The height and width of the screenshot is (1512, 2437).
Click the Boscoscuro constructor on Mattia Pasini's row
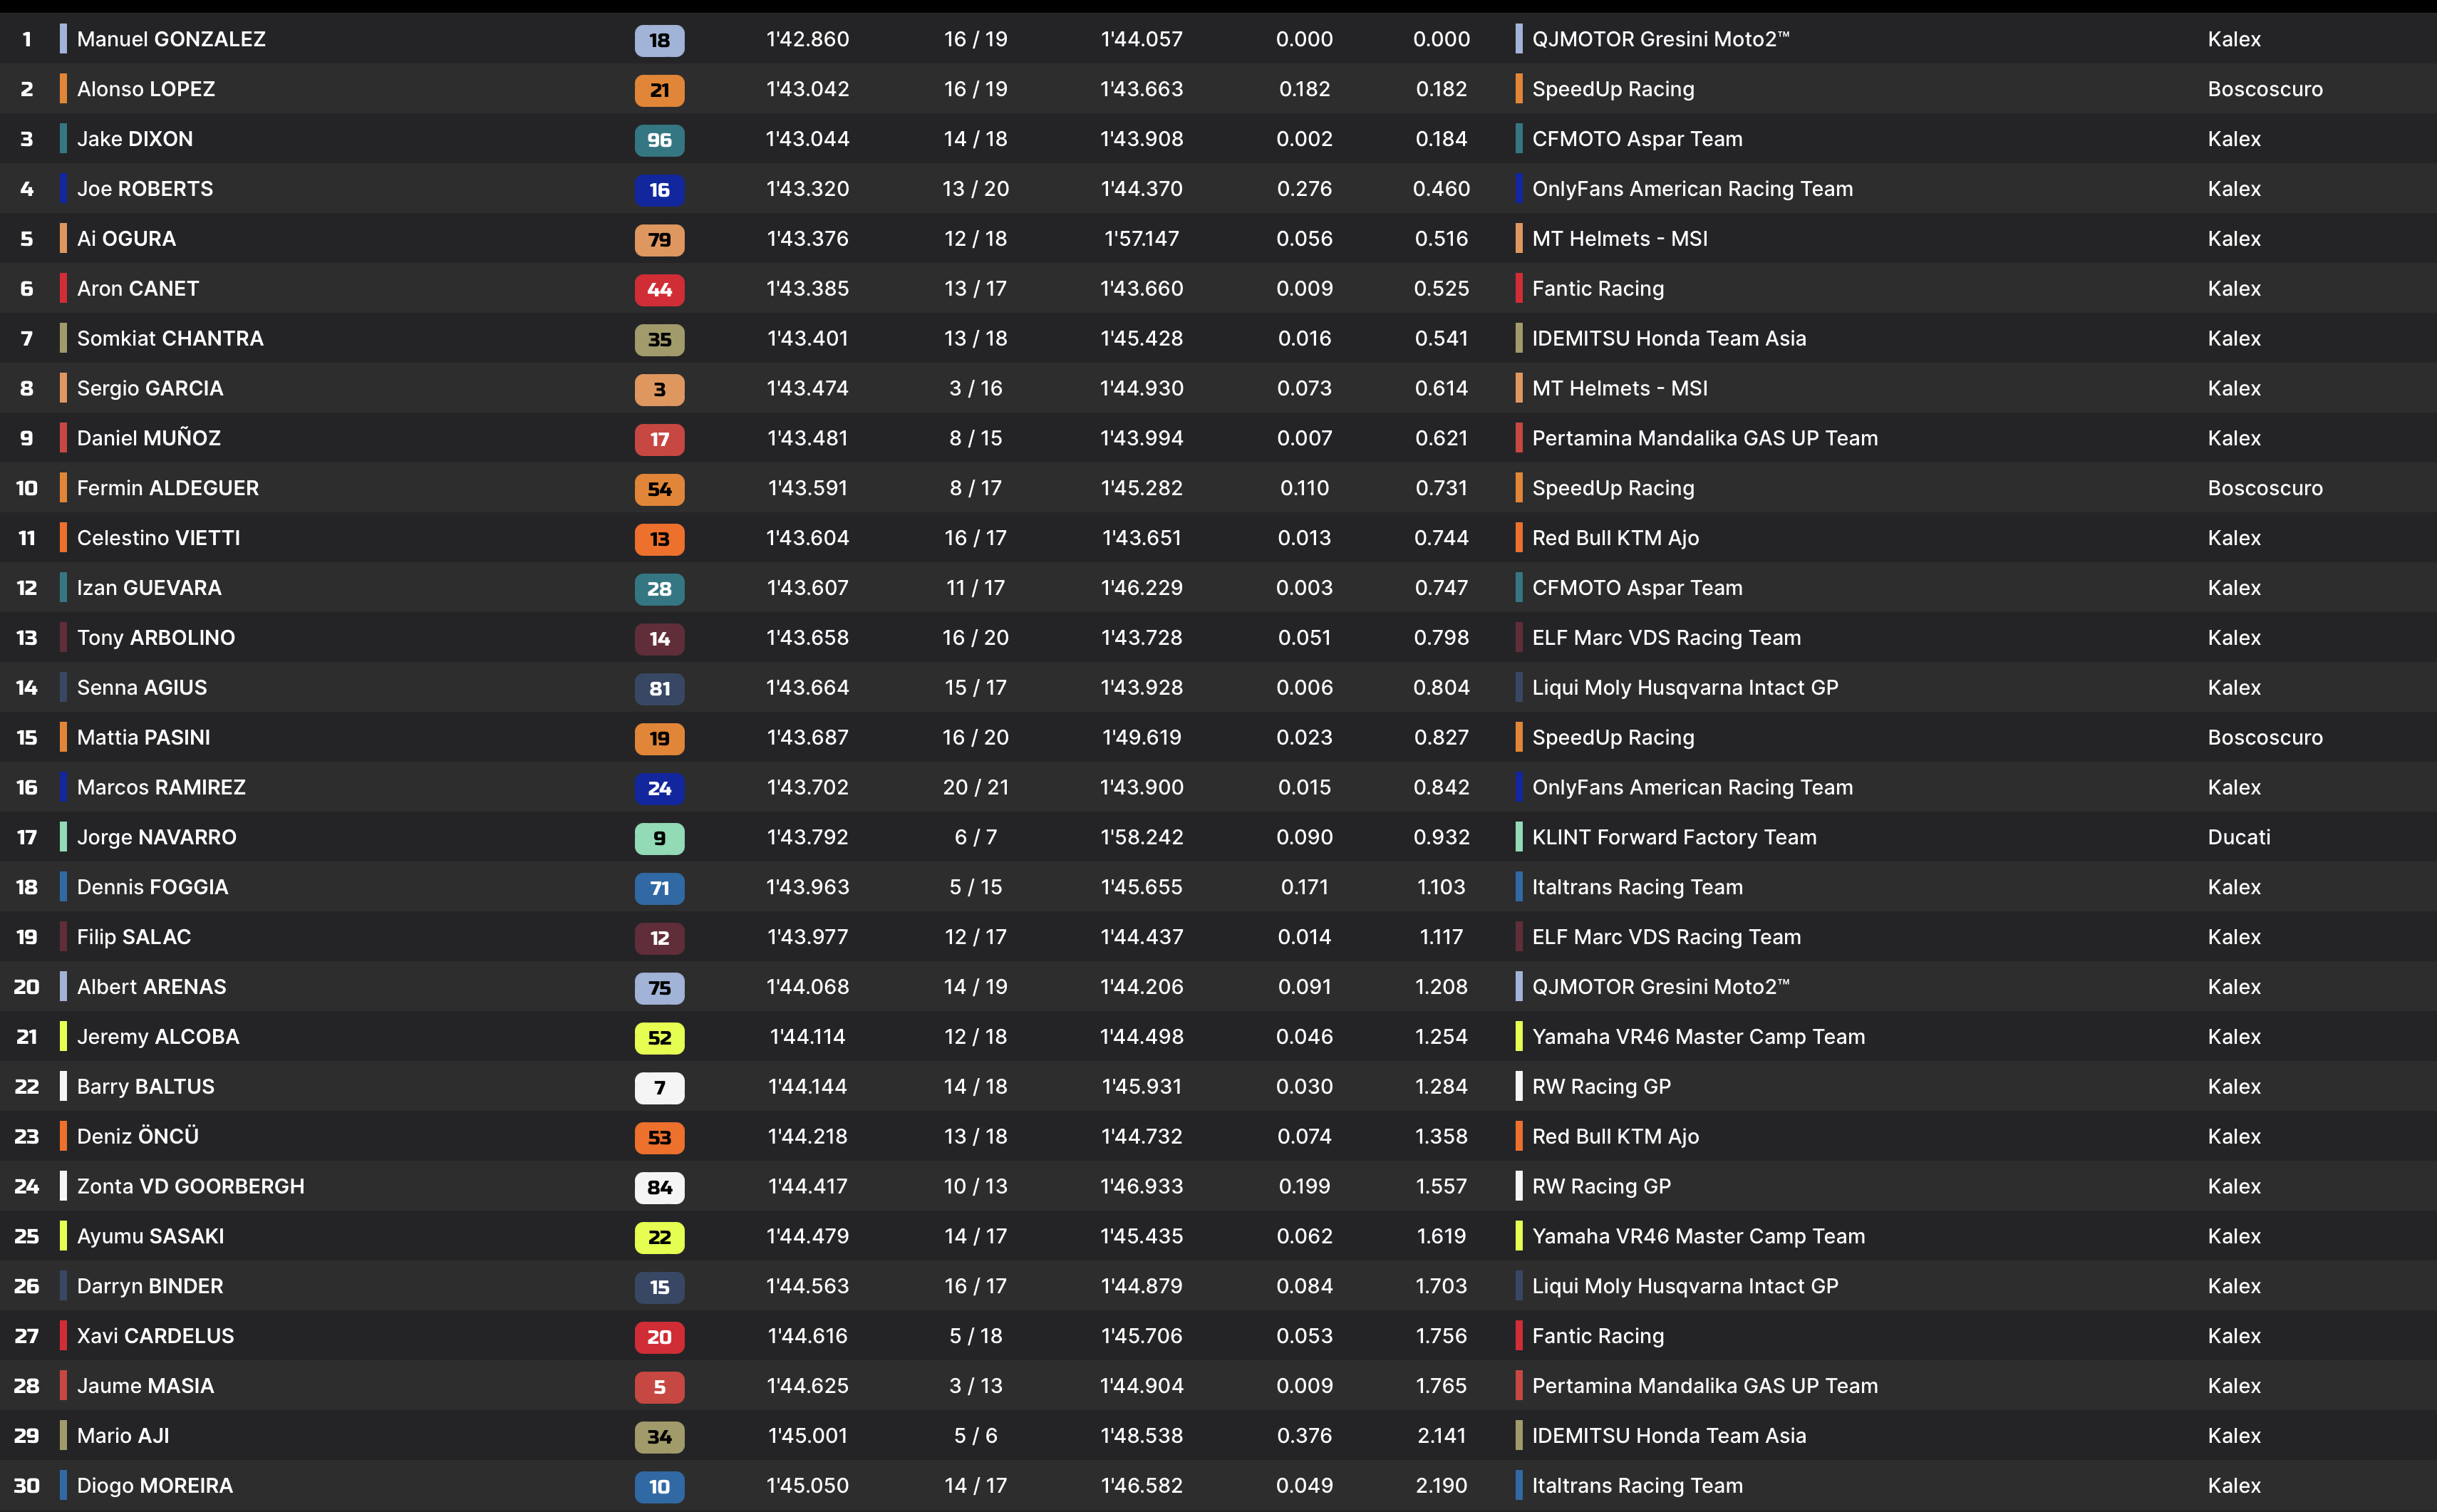tap(2264, 737)
